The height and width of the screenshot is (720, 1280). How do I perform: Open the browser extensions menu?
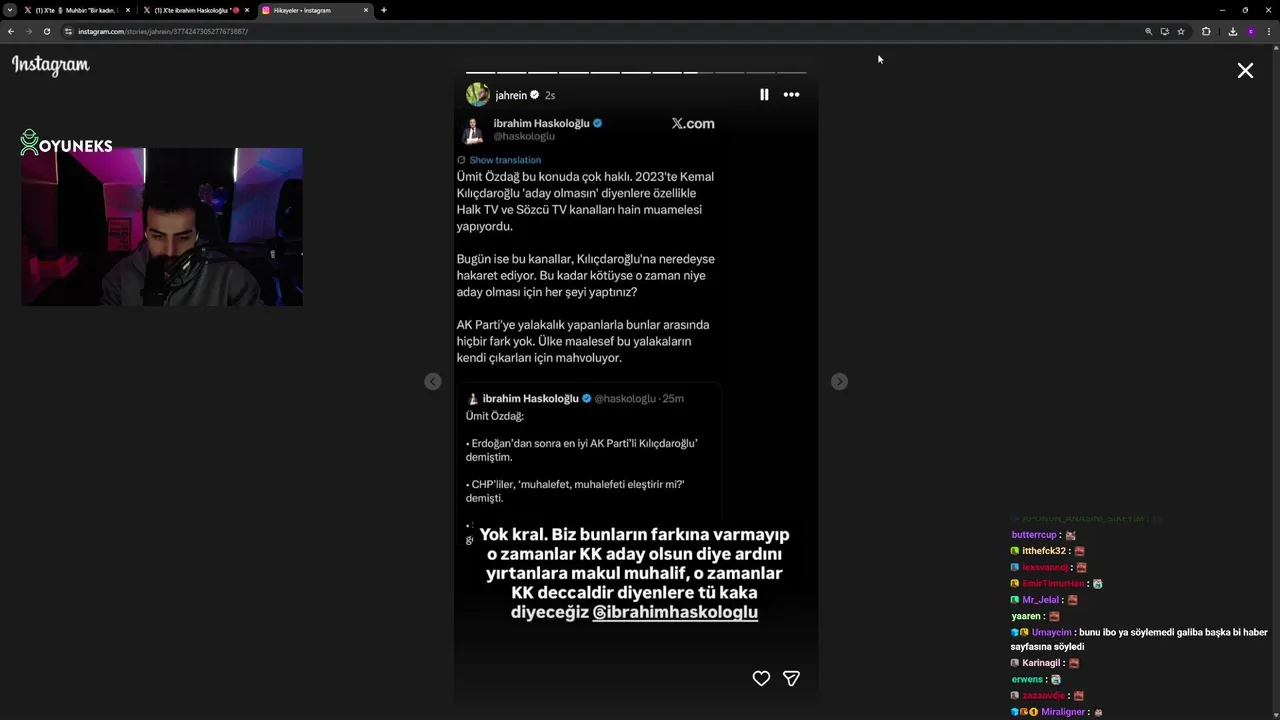1206,31
